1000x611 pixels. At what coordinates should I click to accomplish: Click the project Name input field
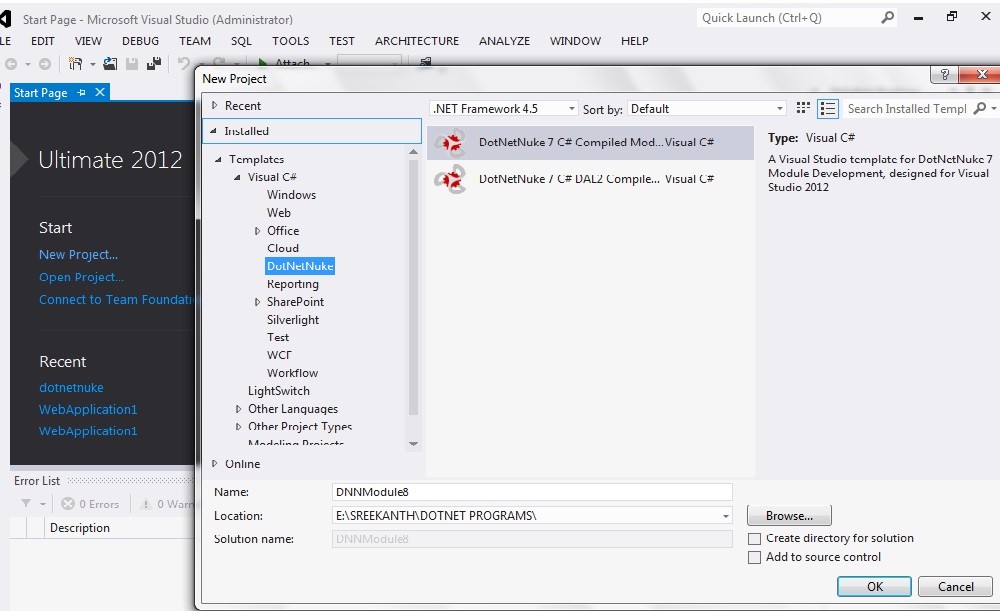tap(532, 492)
